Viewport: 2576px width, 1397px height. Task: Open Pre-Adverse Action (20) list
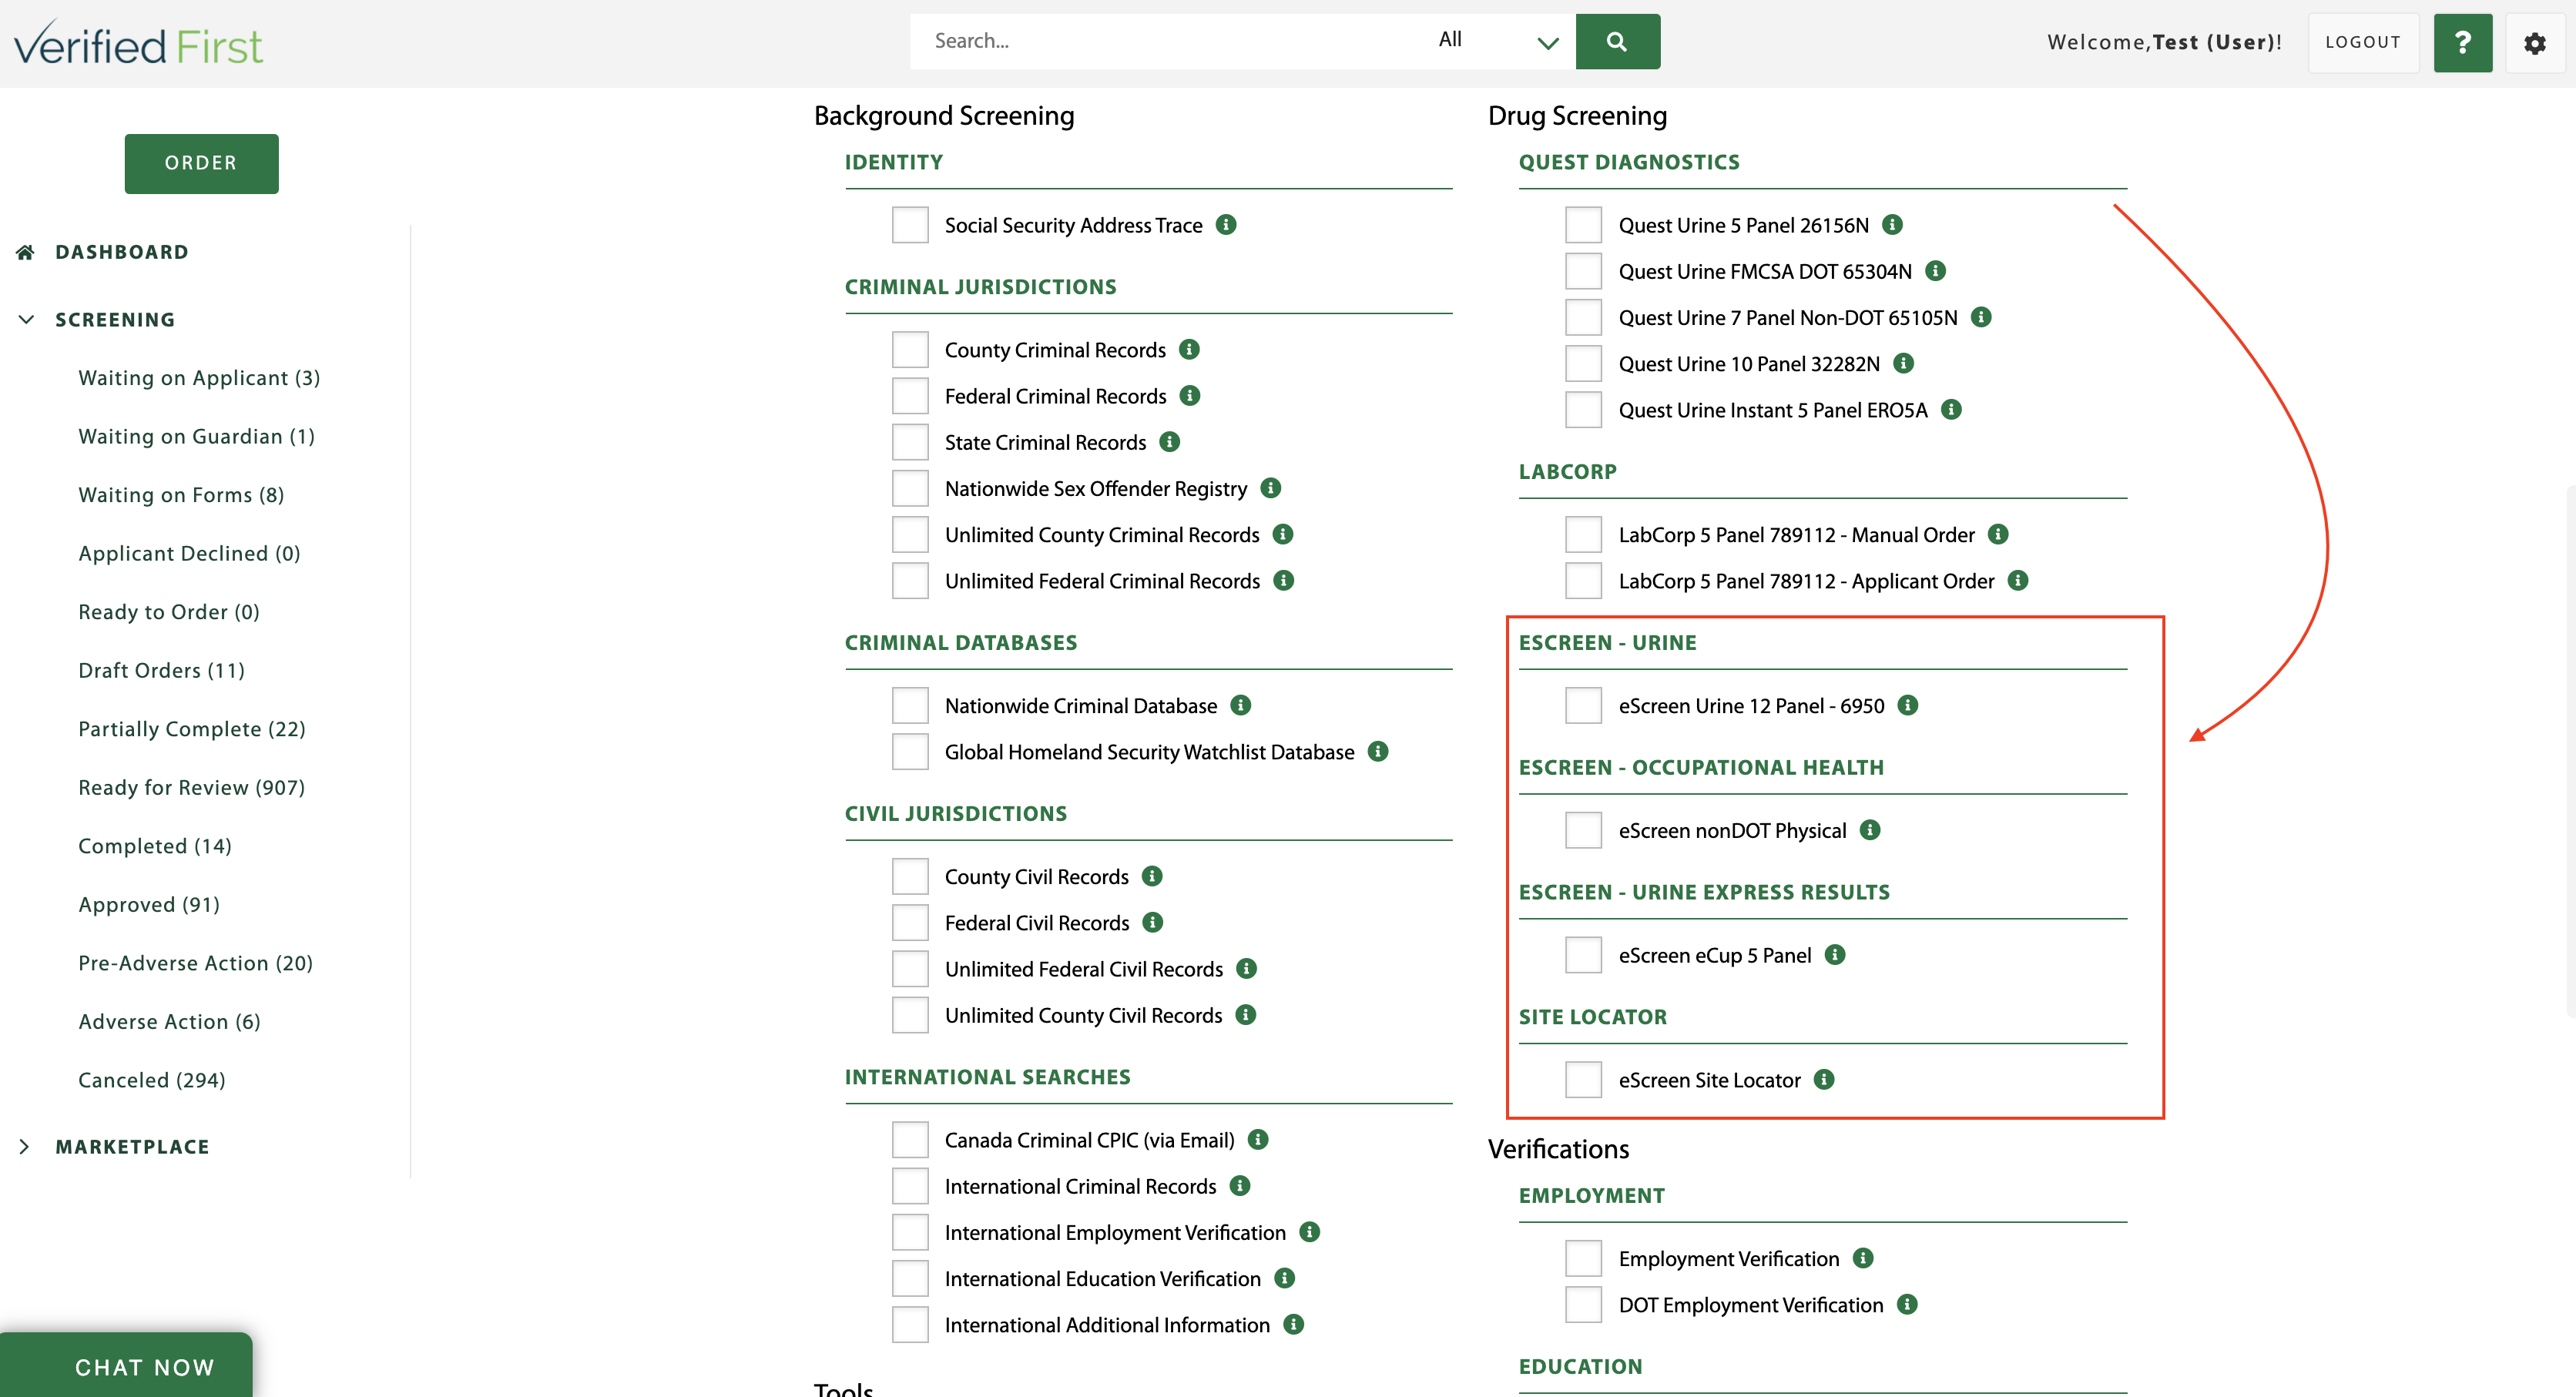coord(195,963)
